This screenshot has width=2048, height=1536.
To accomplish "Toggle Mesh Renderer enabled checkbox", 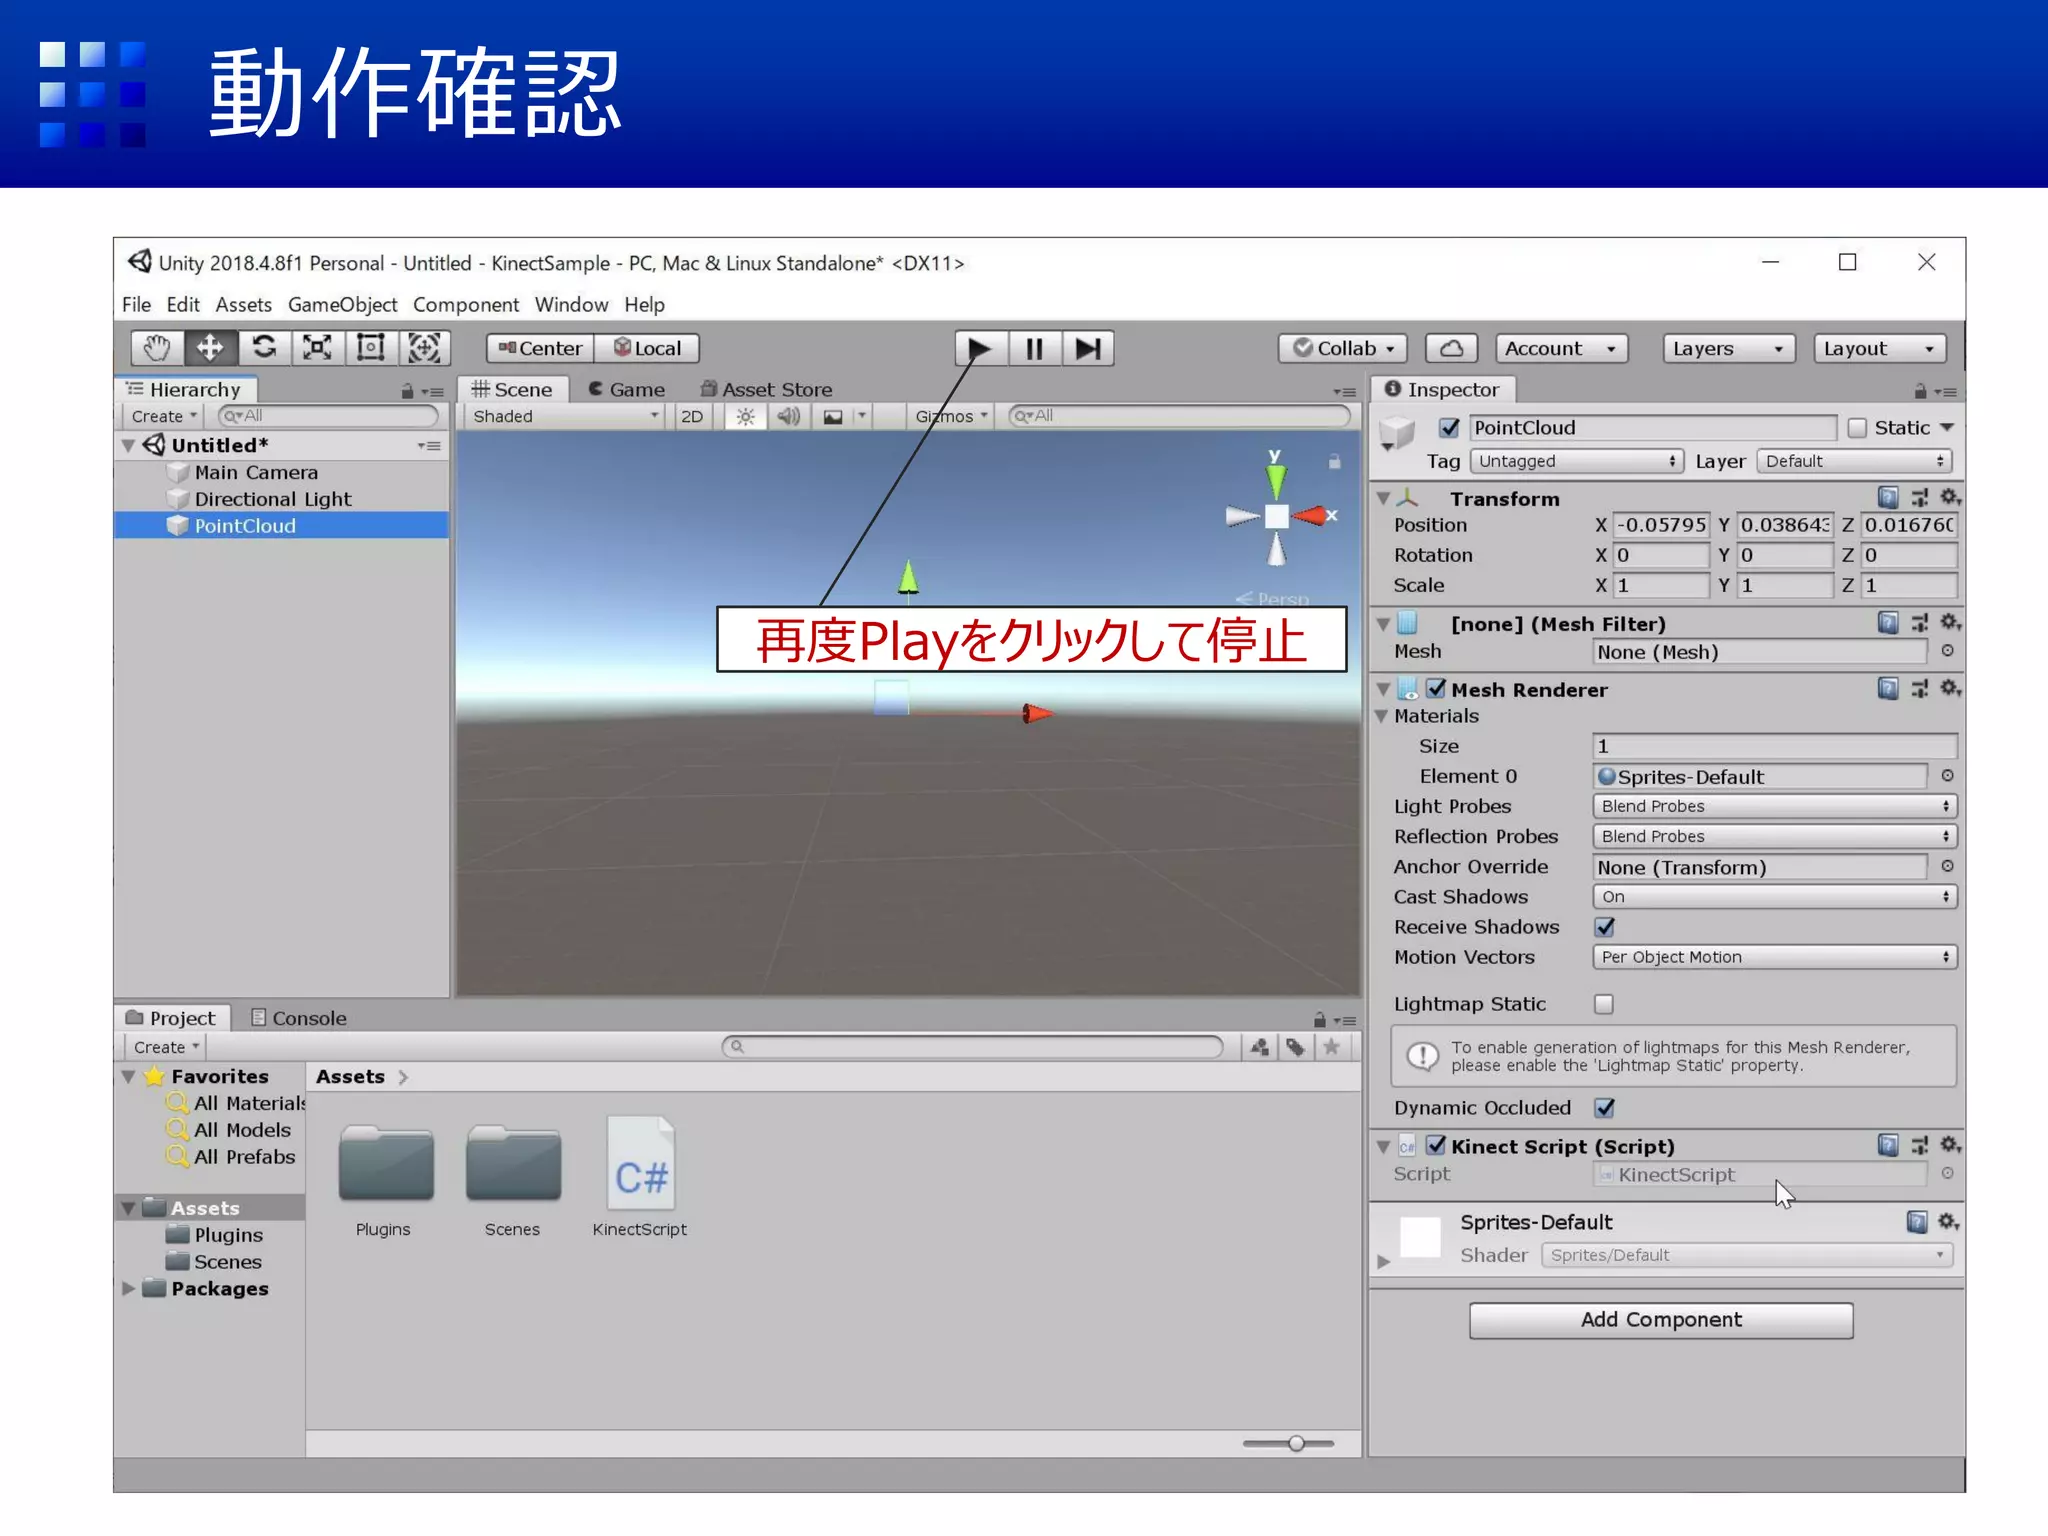I will (x=1436, y=689).
